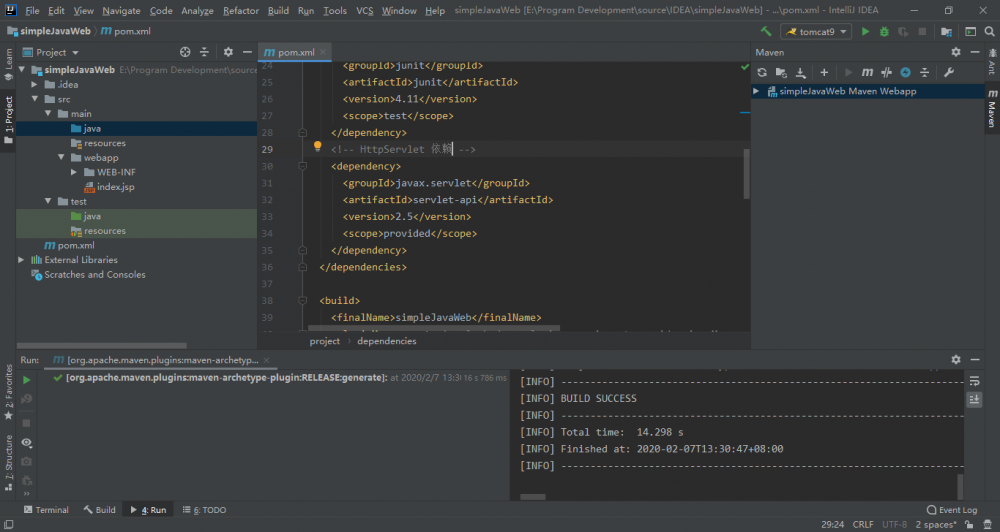This screenshot has width=1000, height=532.
Task: Hide the Maven tool window
Action: click(x=975, y=52)
